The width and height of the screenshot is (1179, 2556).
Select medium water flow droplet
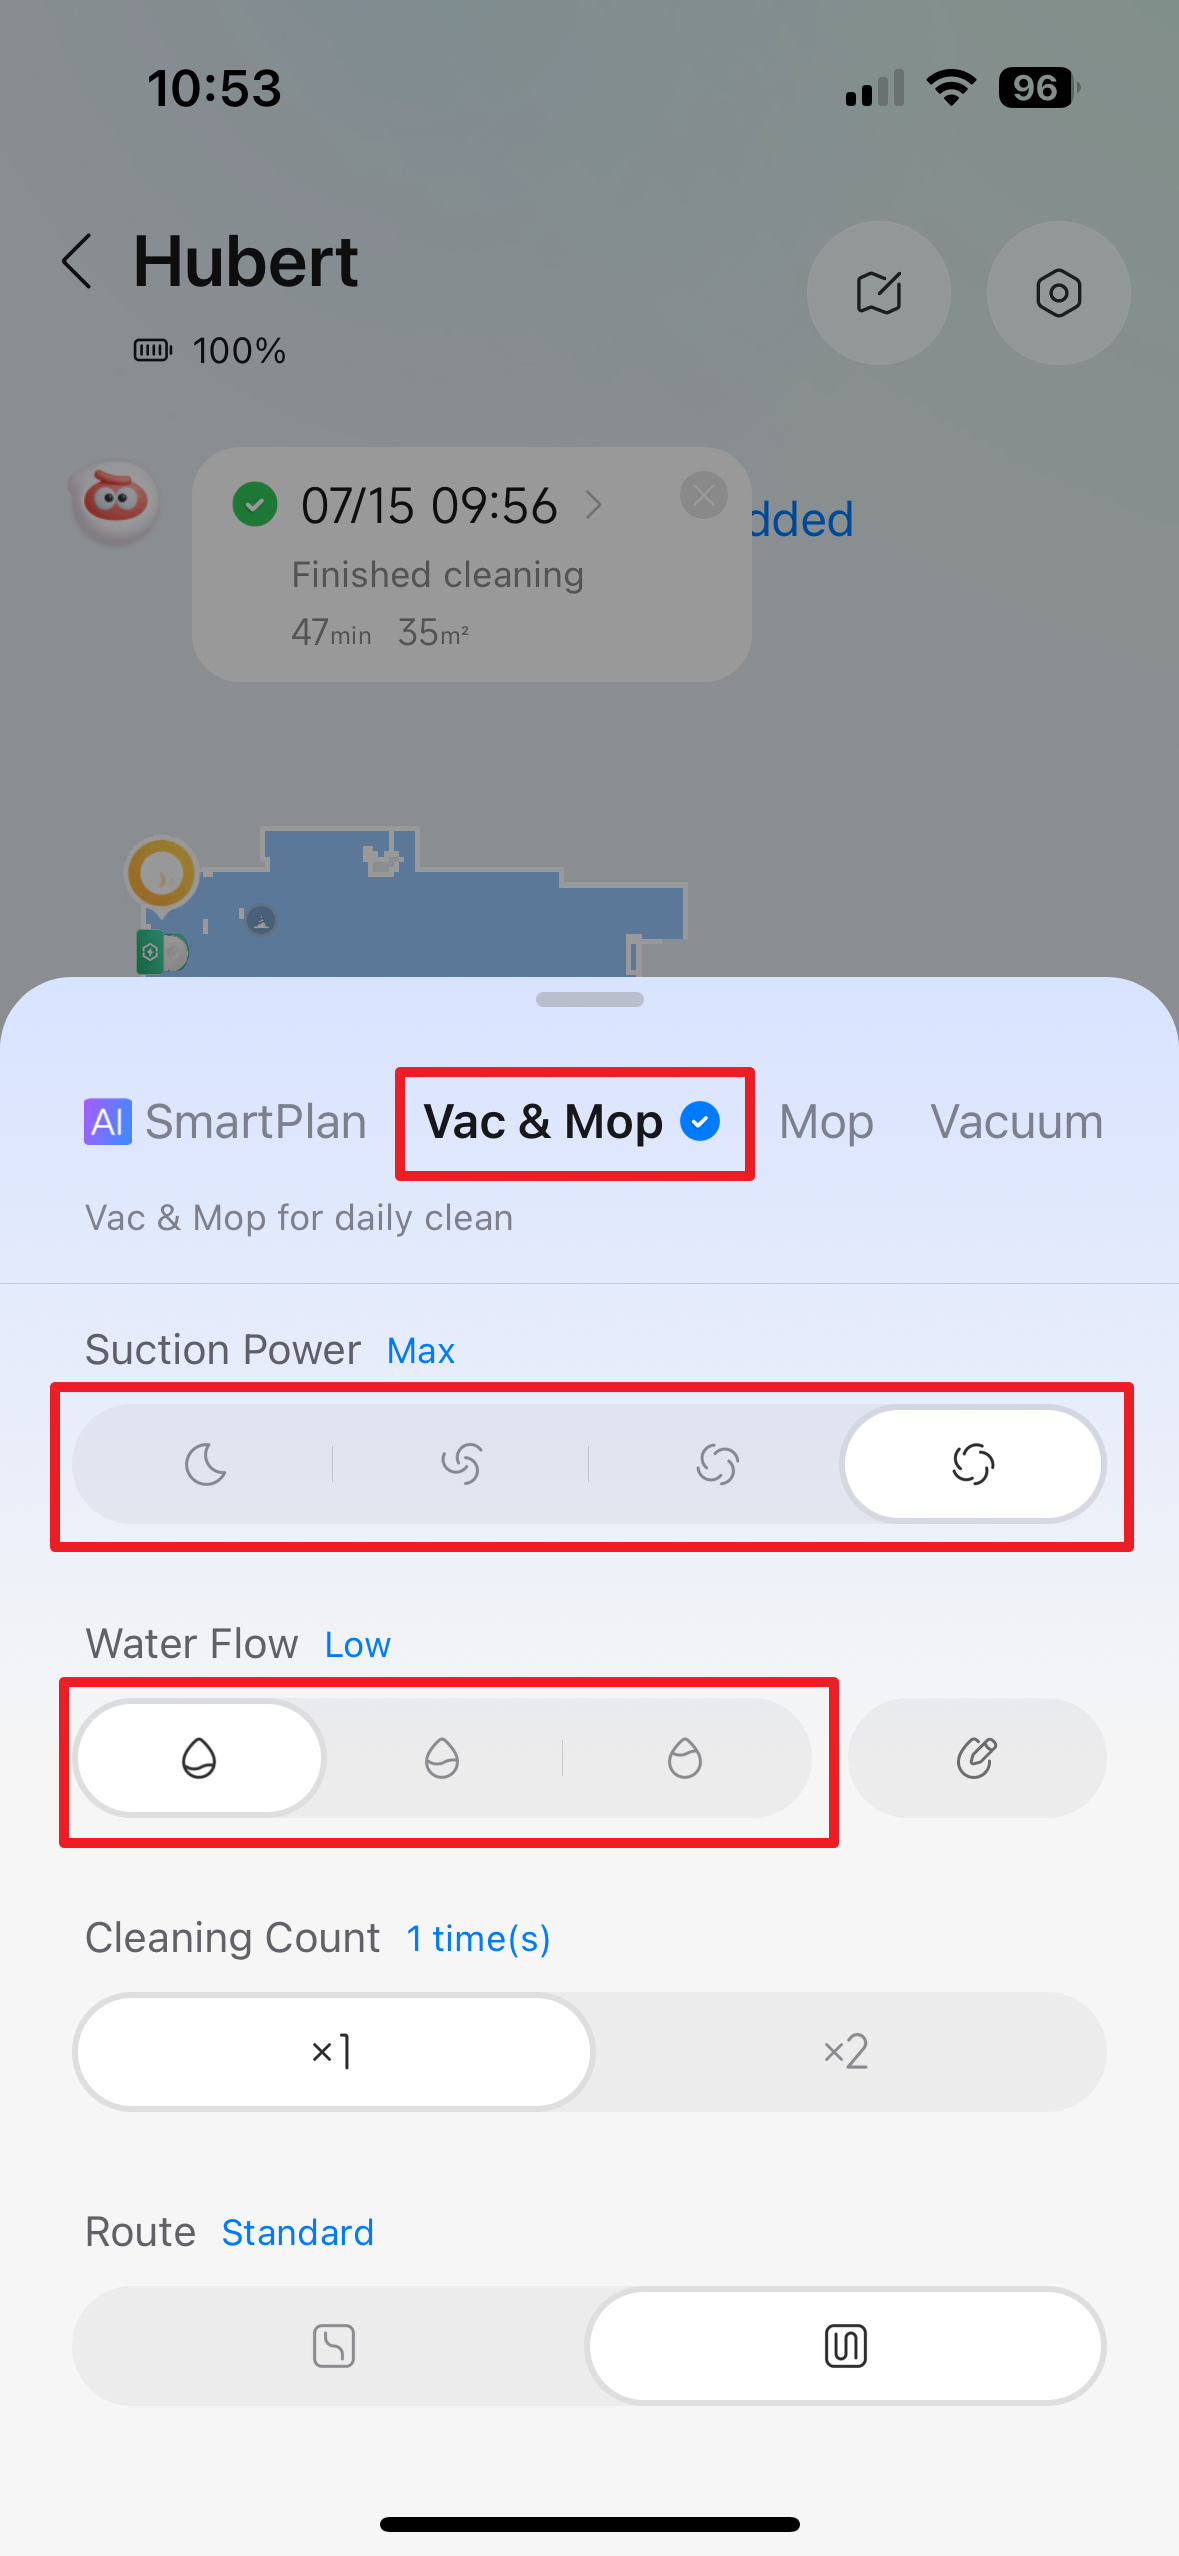pyautogui.click(x=441, y=1758)
